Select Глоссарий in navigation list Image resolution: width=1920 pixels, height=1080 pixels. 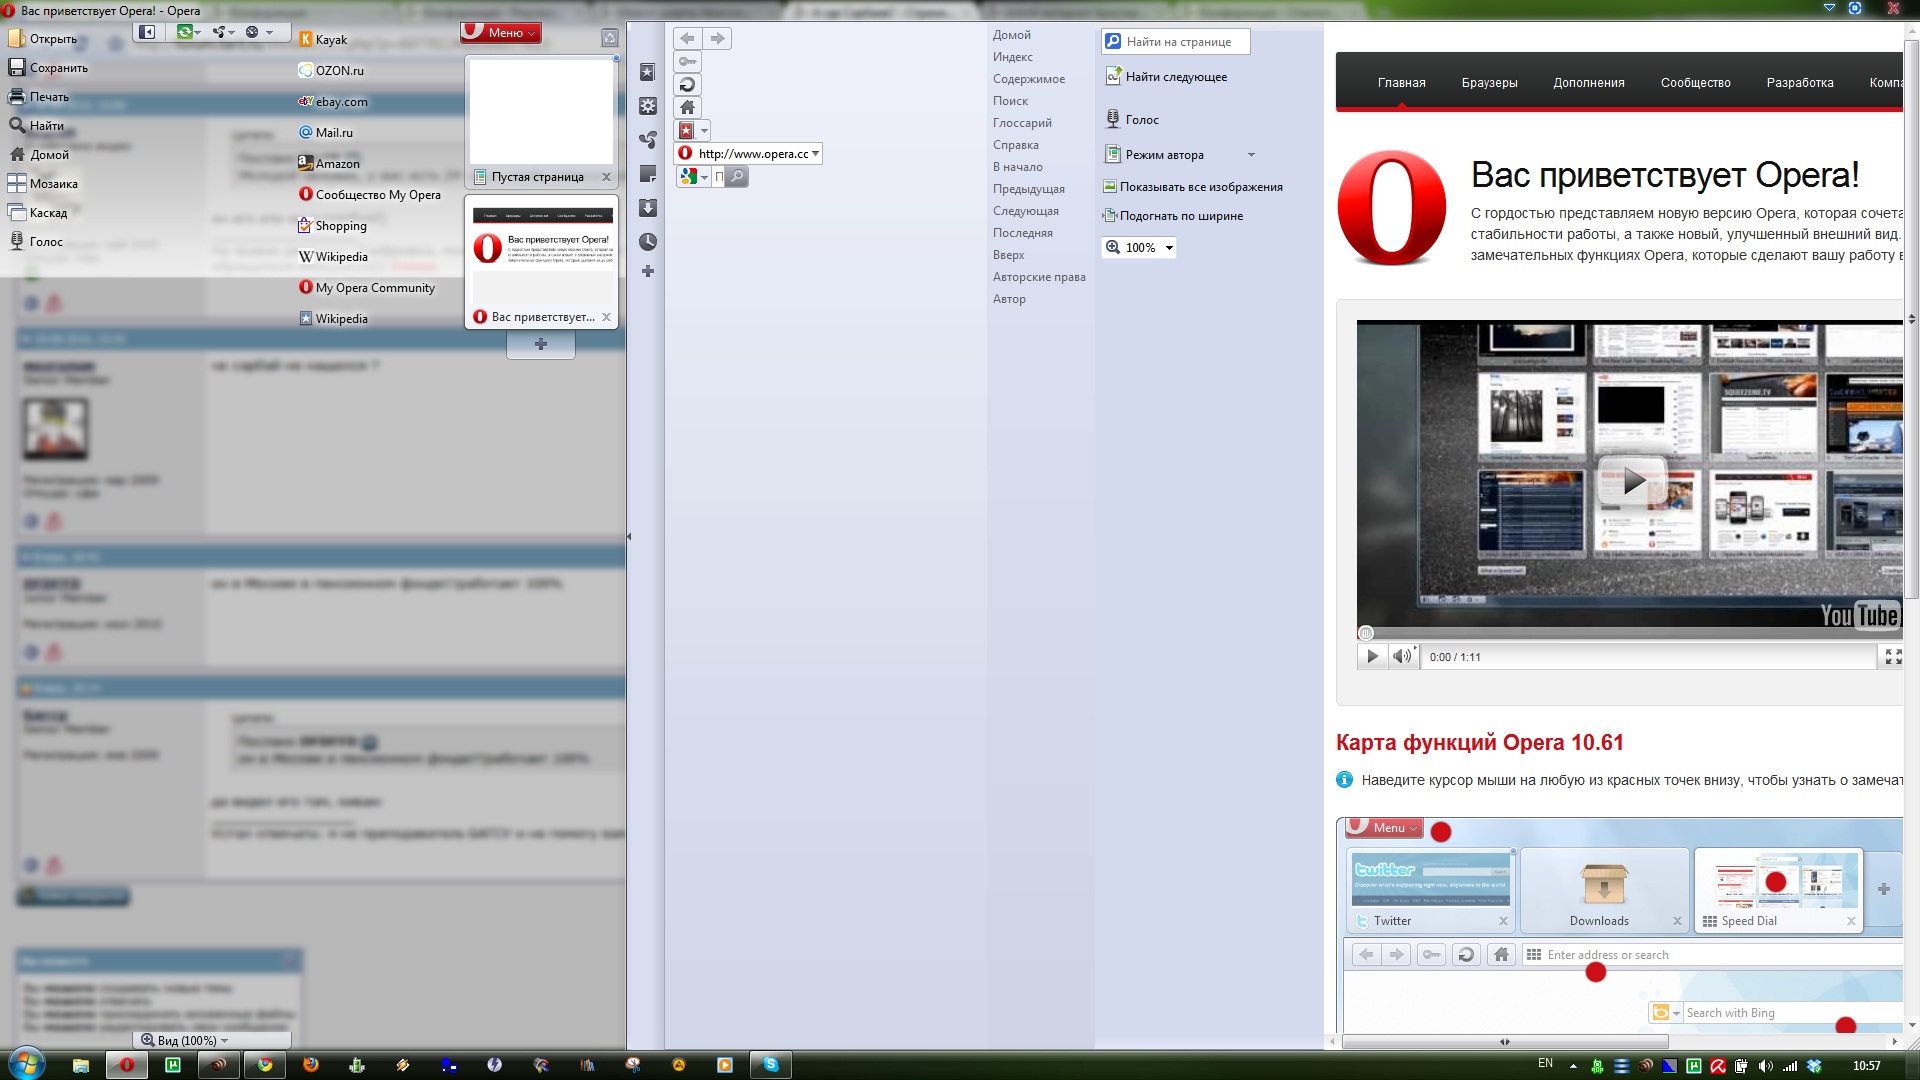coord(1022,123)
